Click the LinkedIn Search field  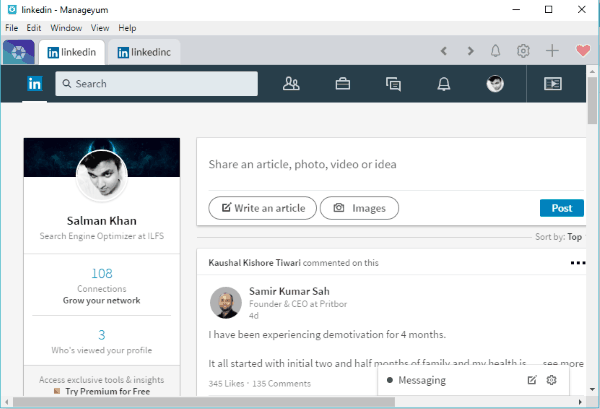pyautogui.click(x=155, y=84)
